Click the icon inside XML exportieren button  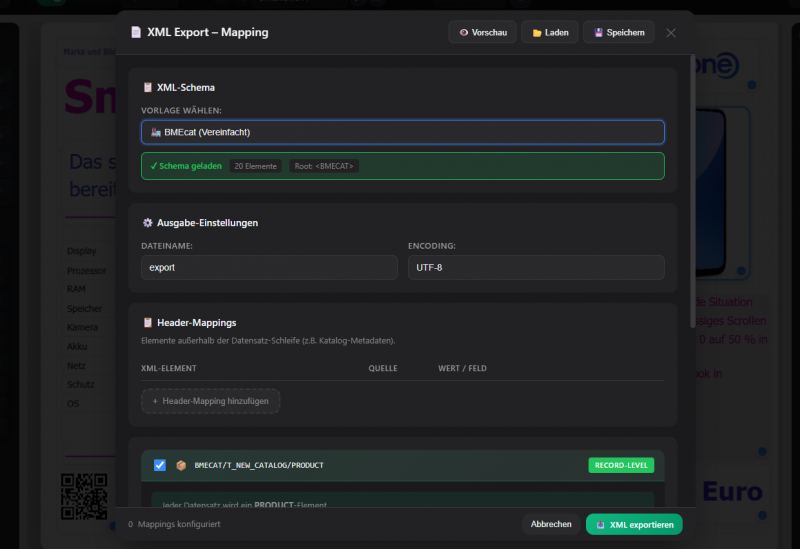pyautogui.click(x=601, y=525)
